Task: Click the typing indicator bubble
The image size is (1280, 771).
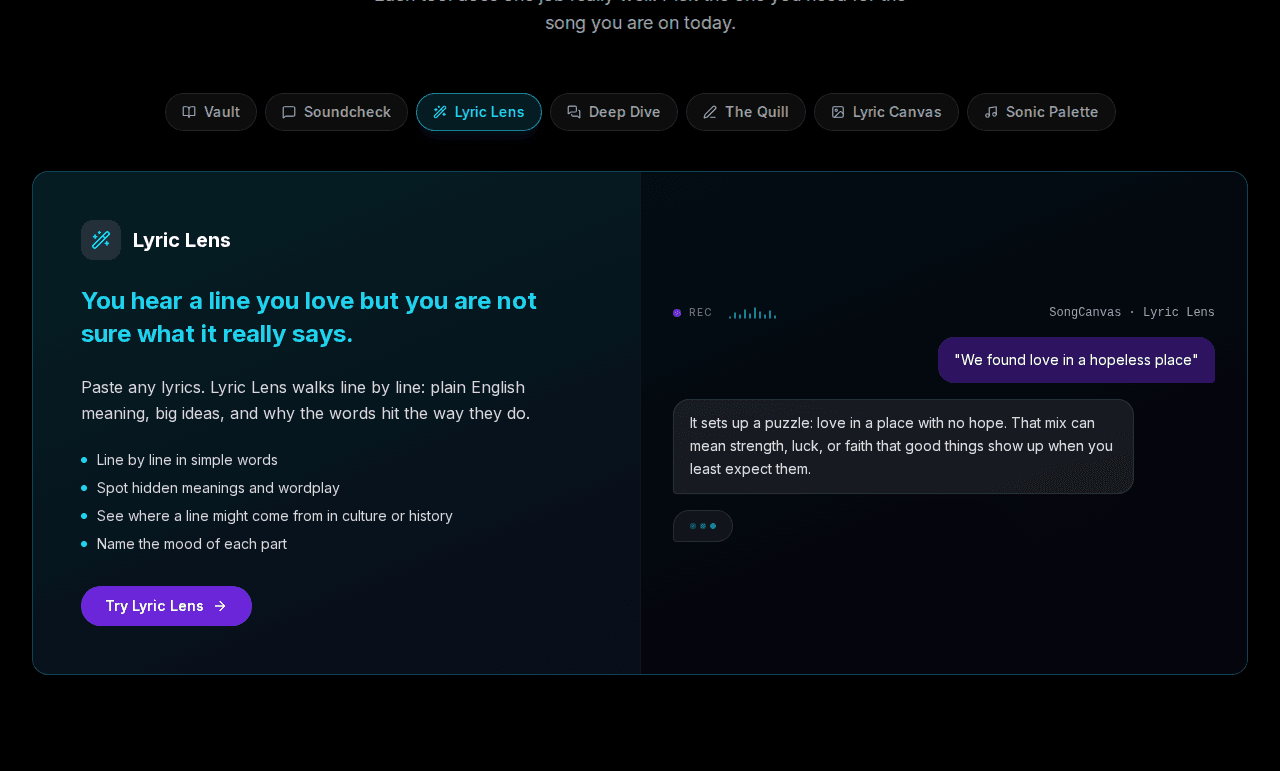Action: click(703, 526)
